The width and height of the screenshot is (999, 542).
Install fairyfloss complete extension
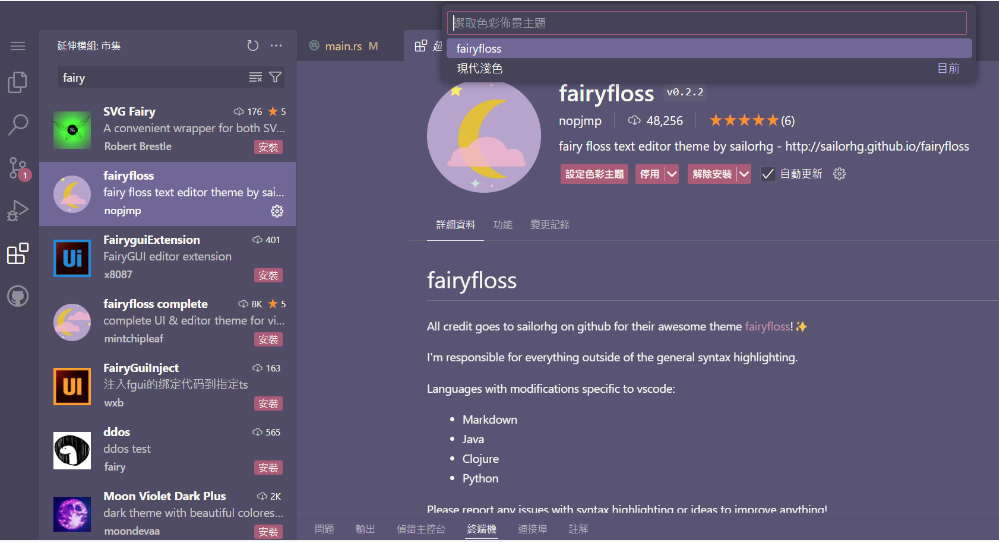(x=268, y=339)
